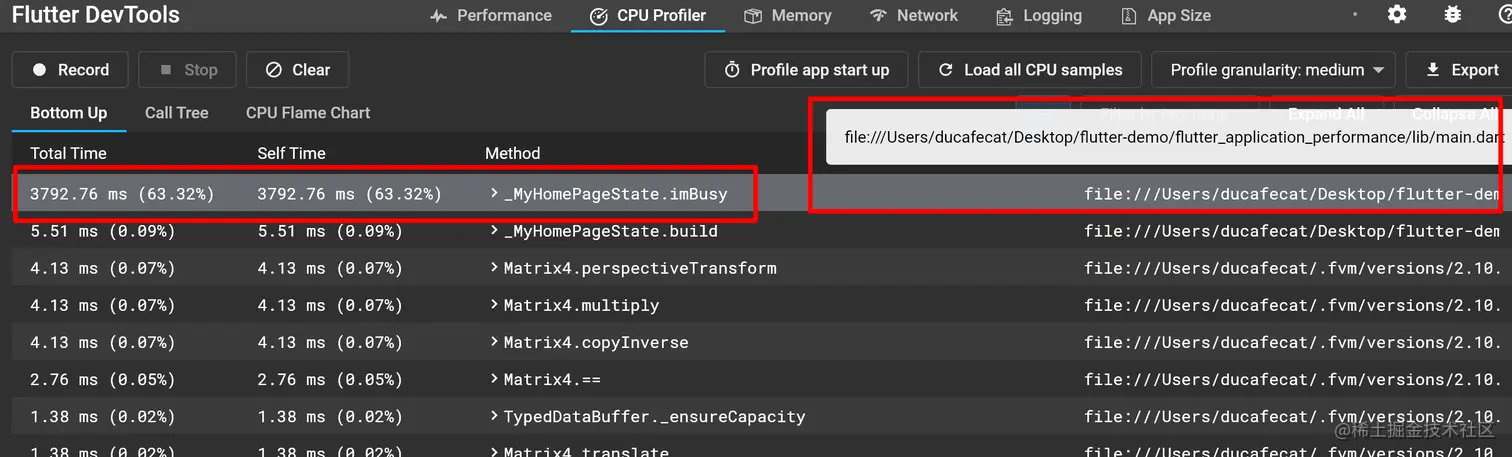Viewport: 1512px width, 457px height.
Task: Expand the Matrix4.perspectiveTransform row
Action: [494, 268]
